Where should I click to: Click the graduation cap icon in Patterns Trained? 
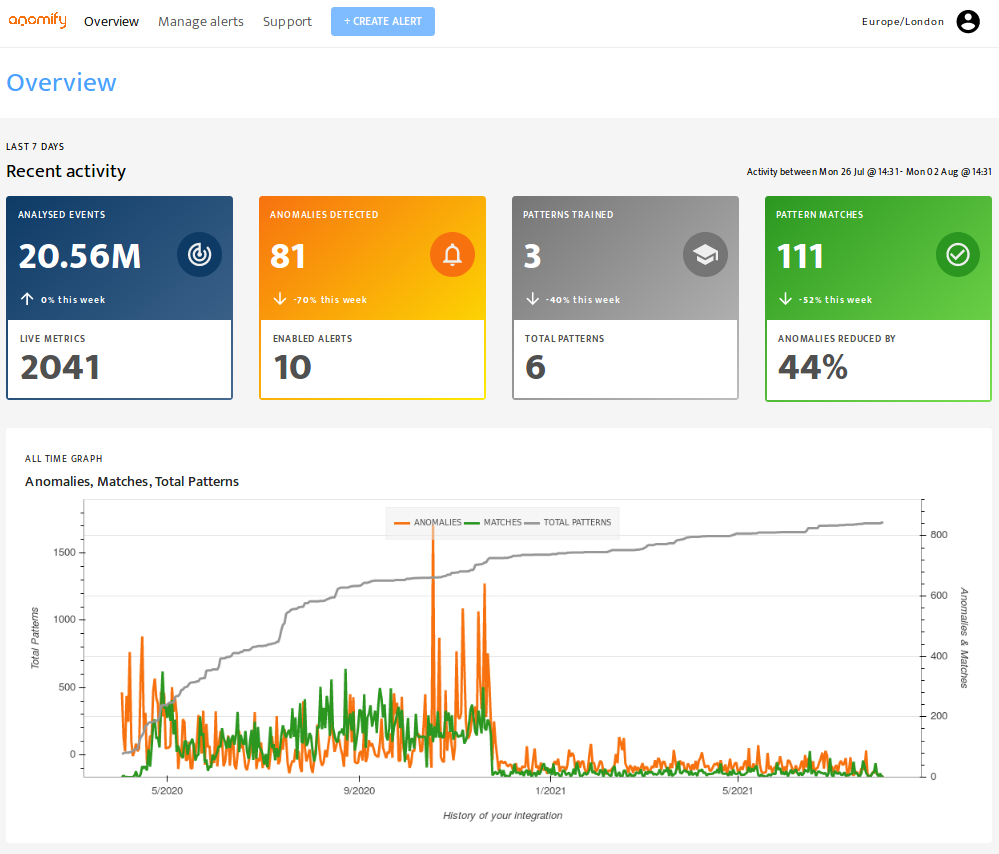705,254
